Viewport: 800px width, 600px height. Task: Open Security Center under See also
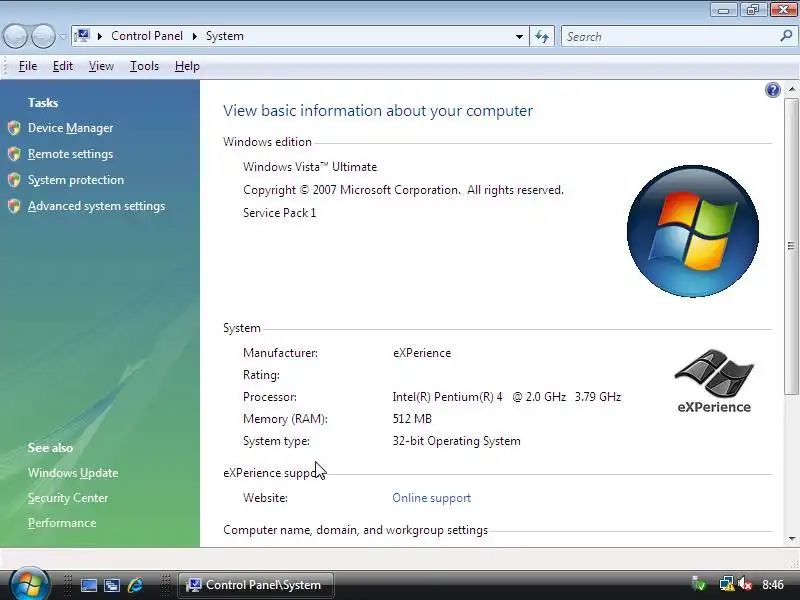tap(68, 498)
